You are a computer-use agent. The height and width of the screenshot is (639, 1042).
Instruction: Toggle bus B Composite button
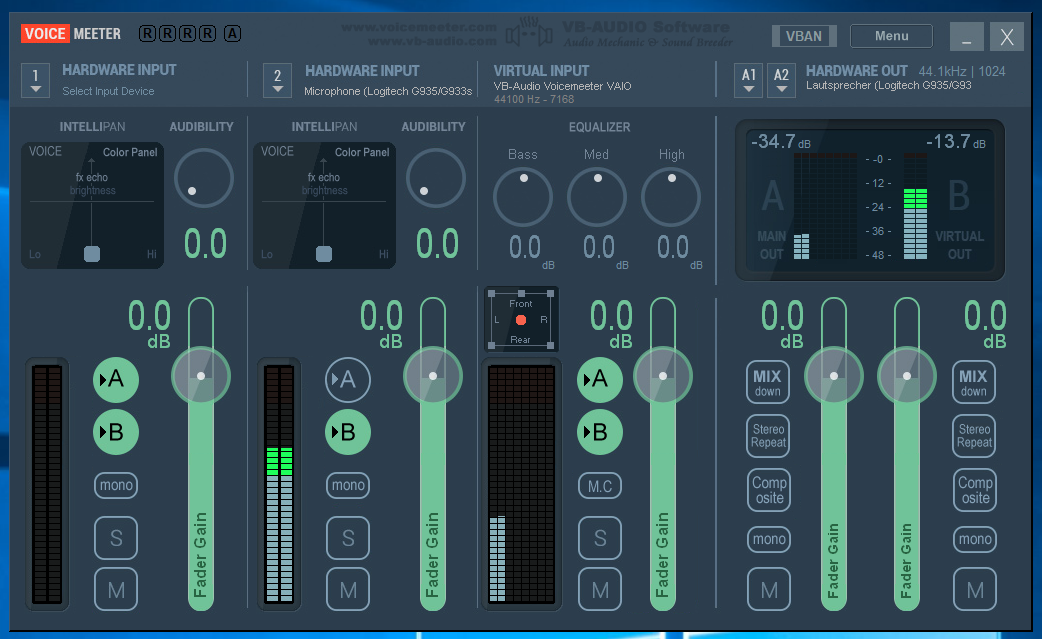(x=975, y=490)
